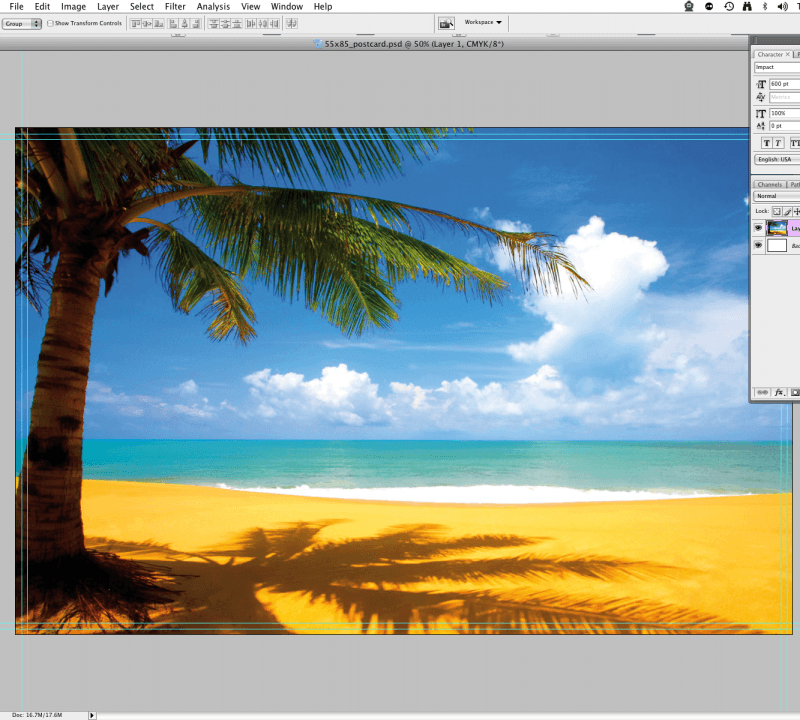Toggle lock image pixels brush icon
800x720 pixels.
787,211
